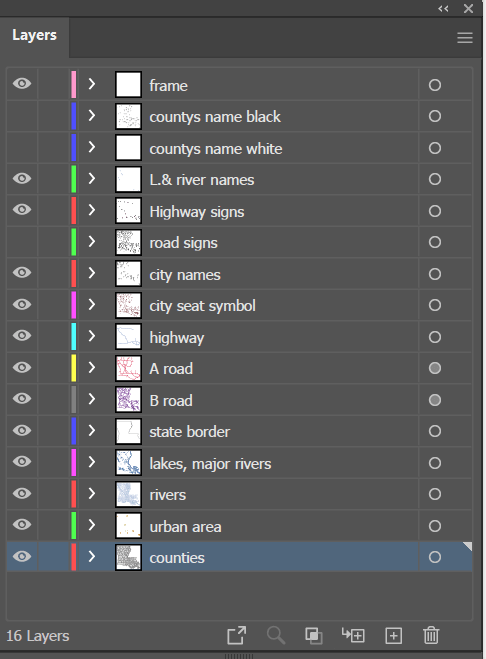Click Make/Release Clipping Mask icon
486x659 pixels.
(314, 635)
